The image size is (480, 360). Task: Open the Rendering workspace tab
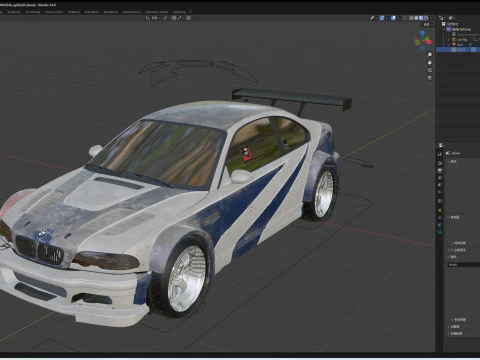(111, 12)
